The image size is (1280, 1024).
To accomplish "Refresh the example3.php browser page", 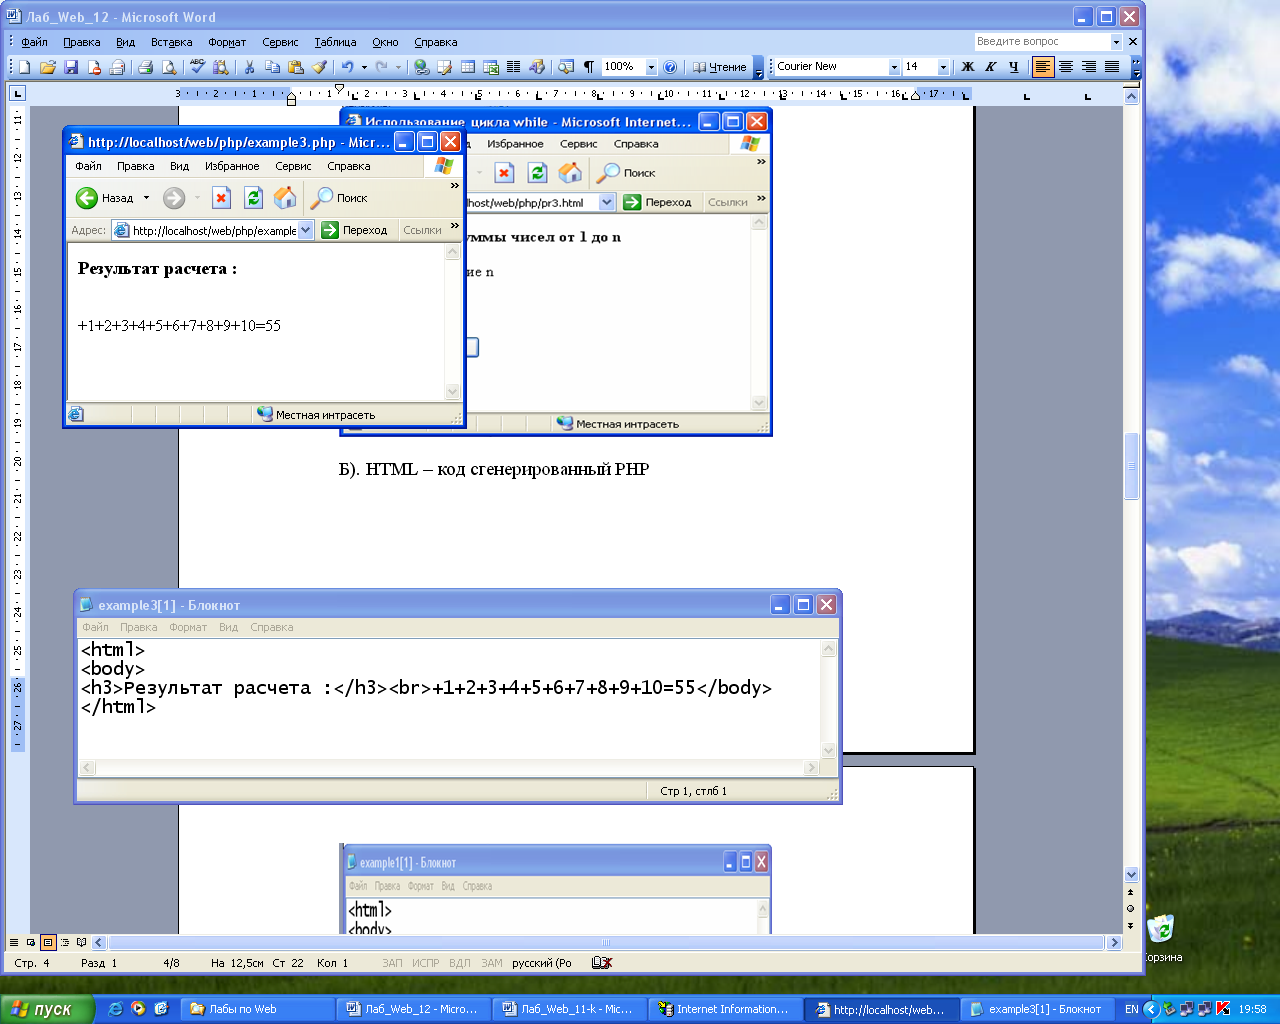I will point(253,198).
